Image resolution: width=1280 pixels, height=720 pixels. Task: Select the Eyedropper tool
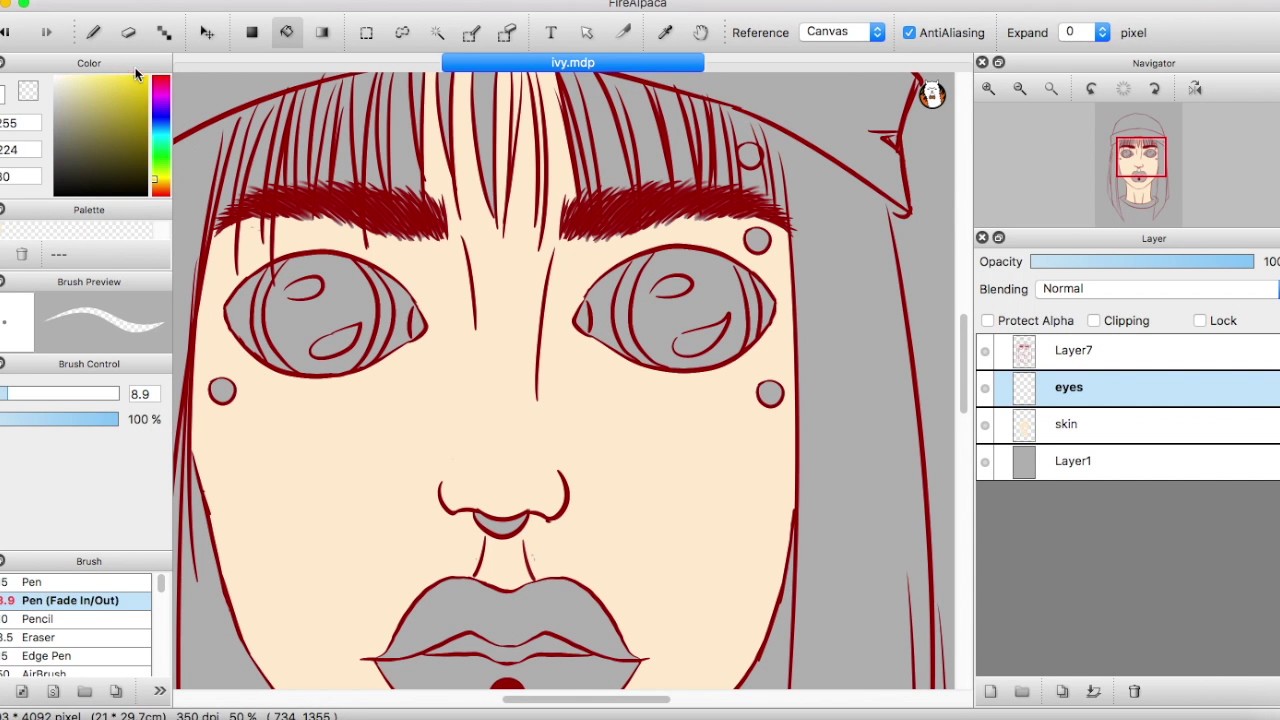665,33
